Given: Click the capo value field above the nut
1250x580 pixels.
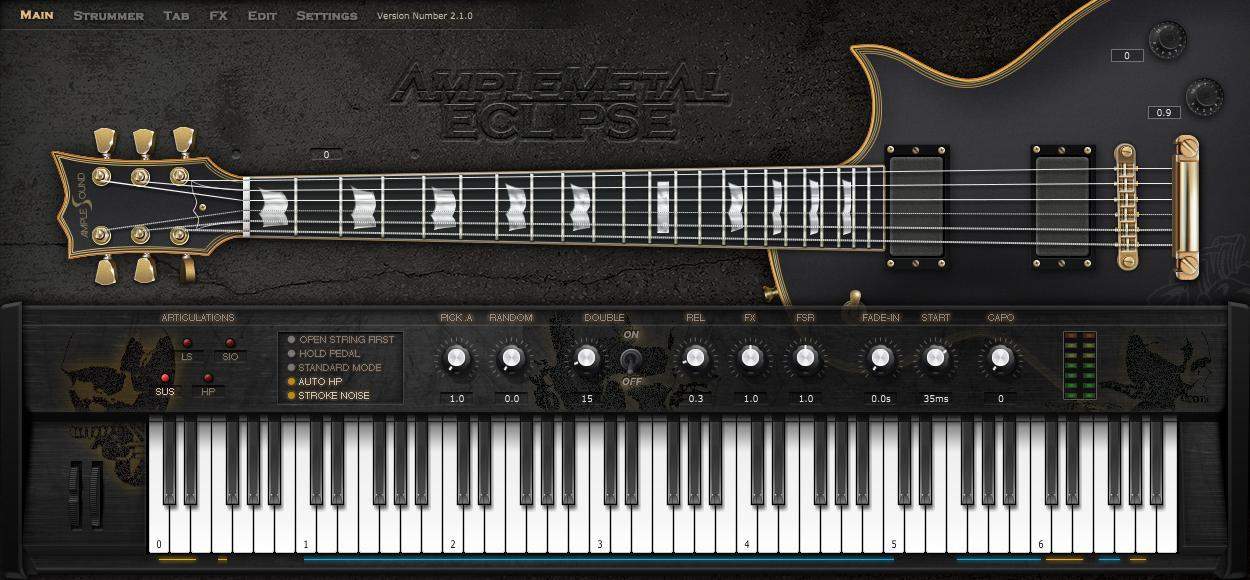Looking at the screenshot, I should pyautogui.click(x=326, y=155).
